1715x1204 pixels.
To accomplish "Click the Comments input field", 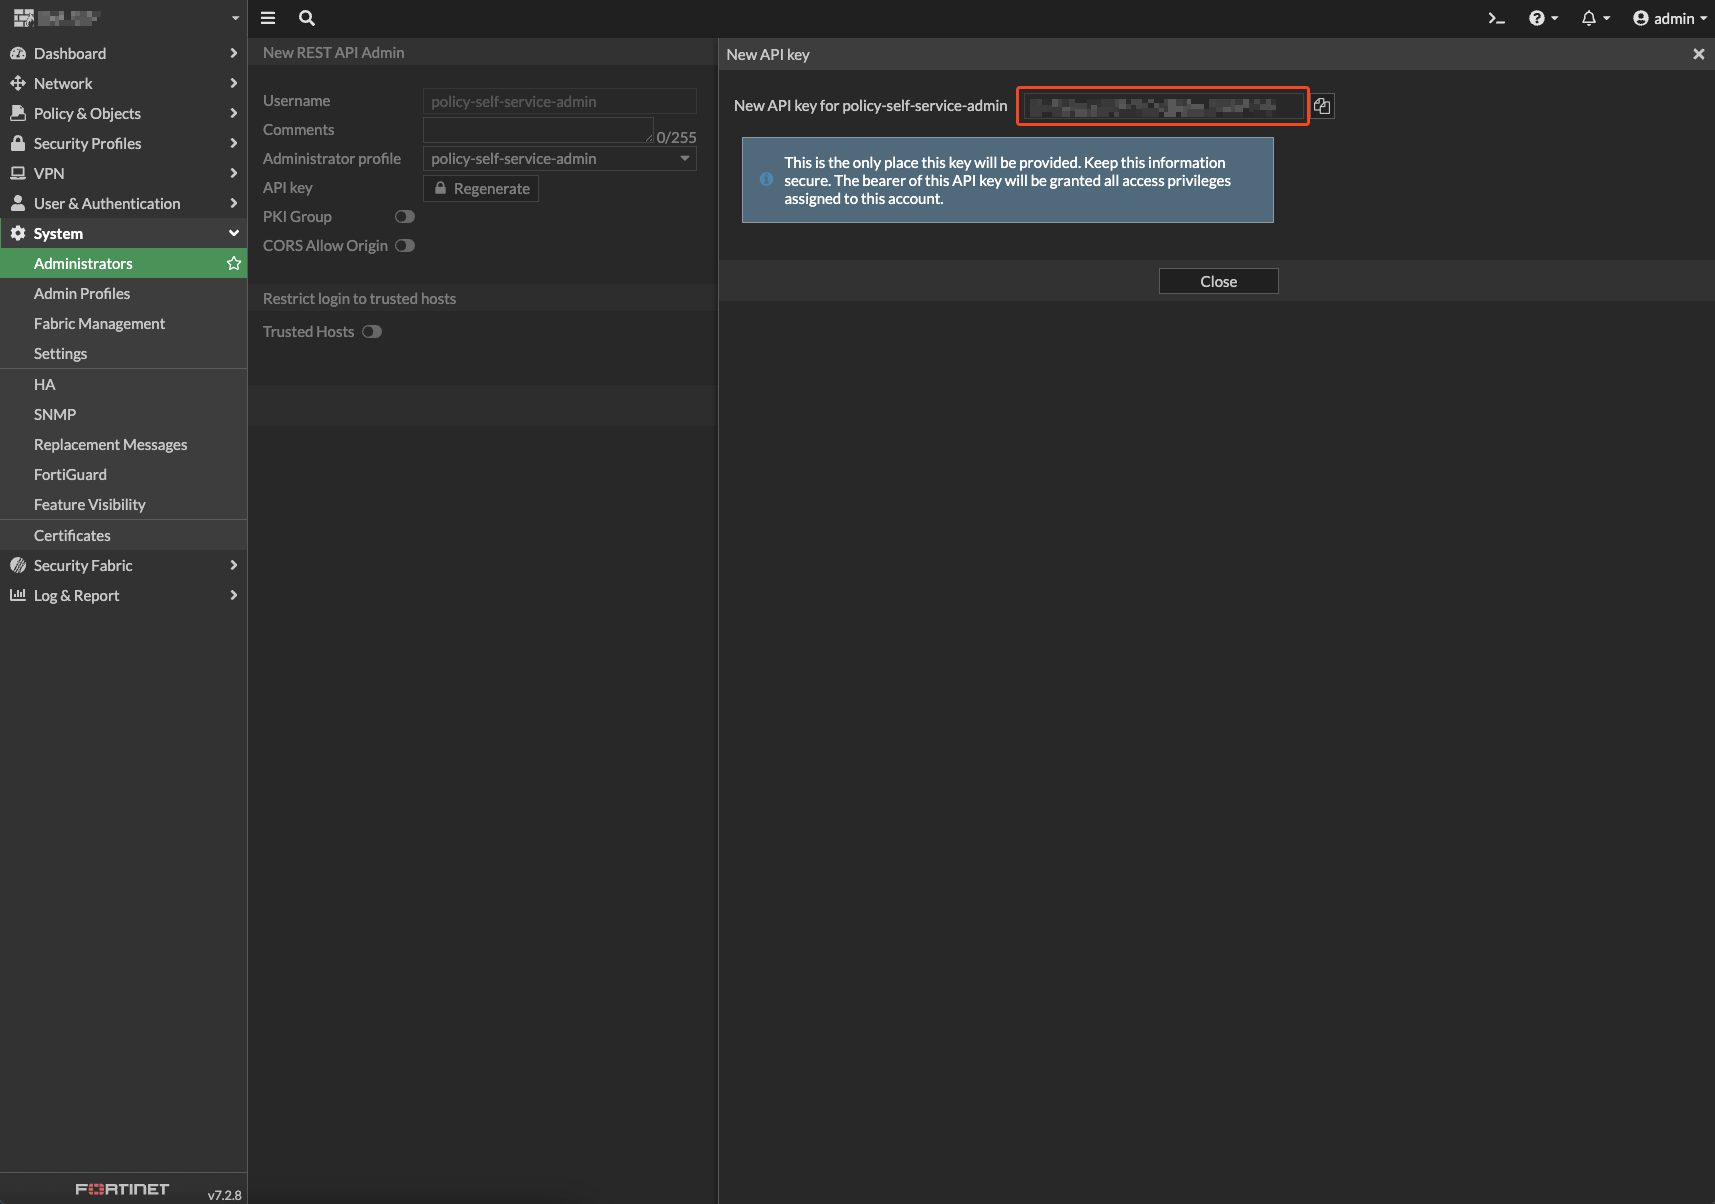I will [538, 130].
